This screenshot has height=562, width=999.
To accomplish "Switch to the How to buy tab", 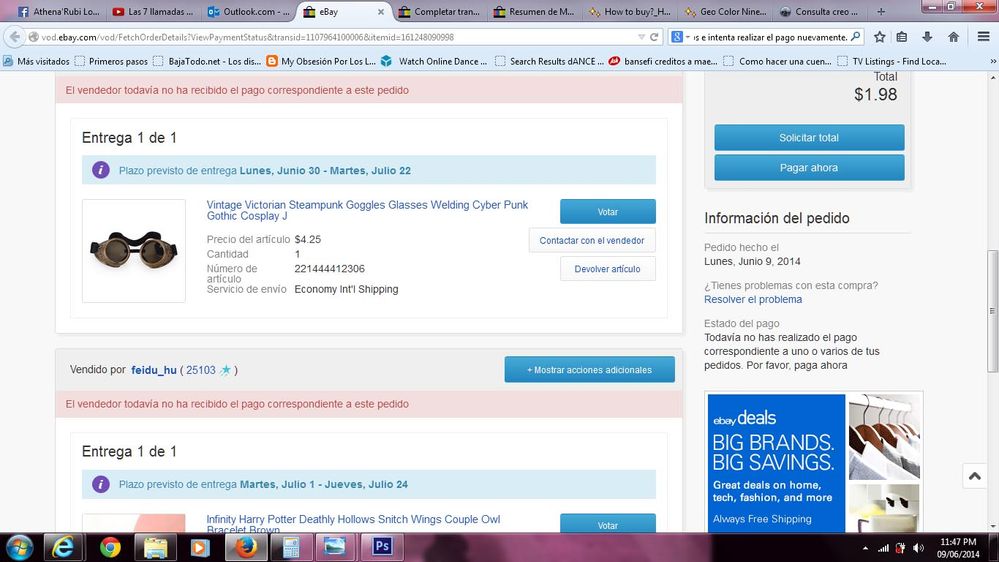I will coord(629,11).
